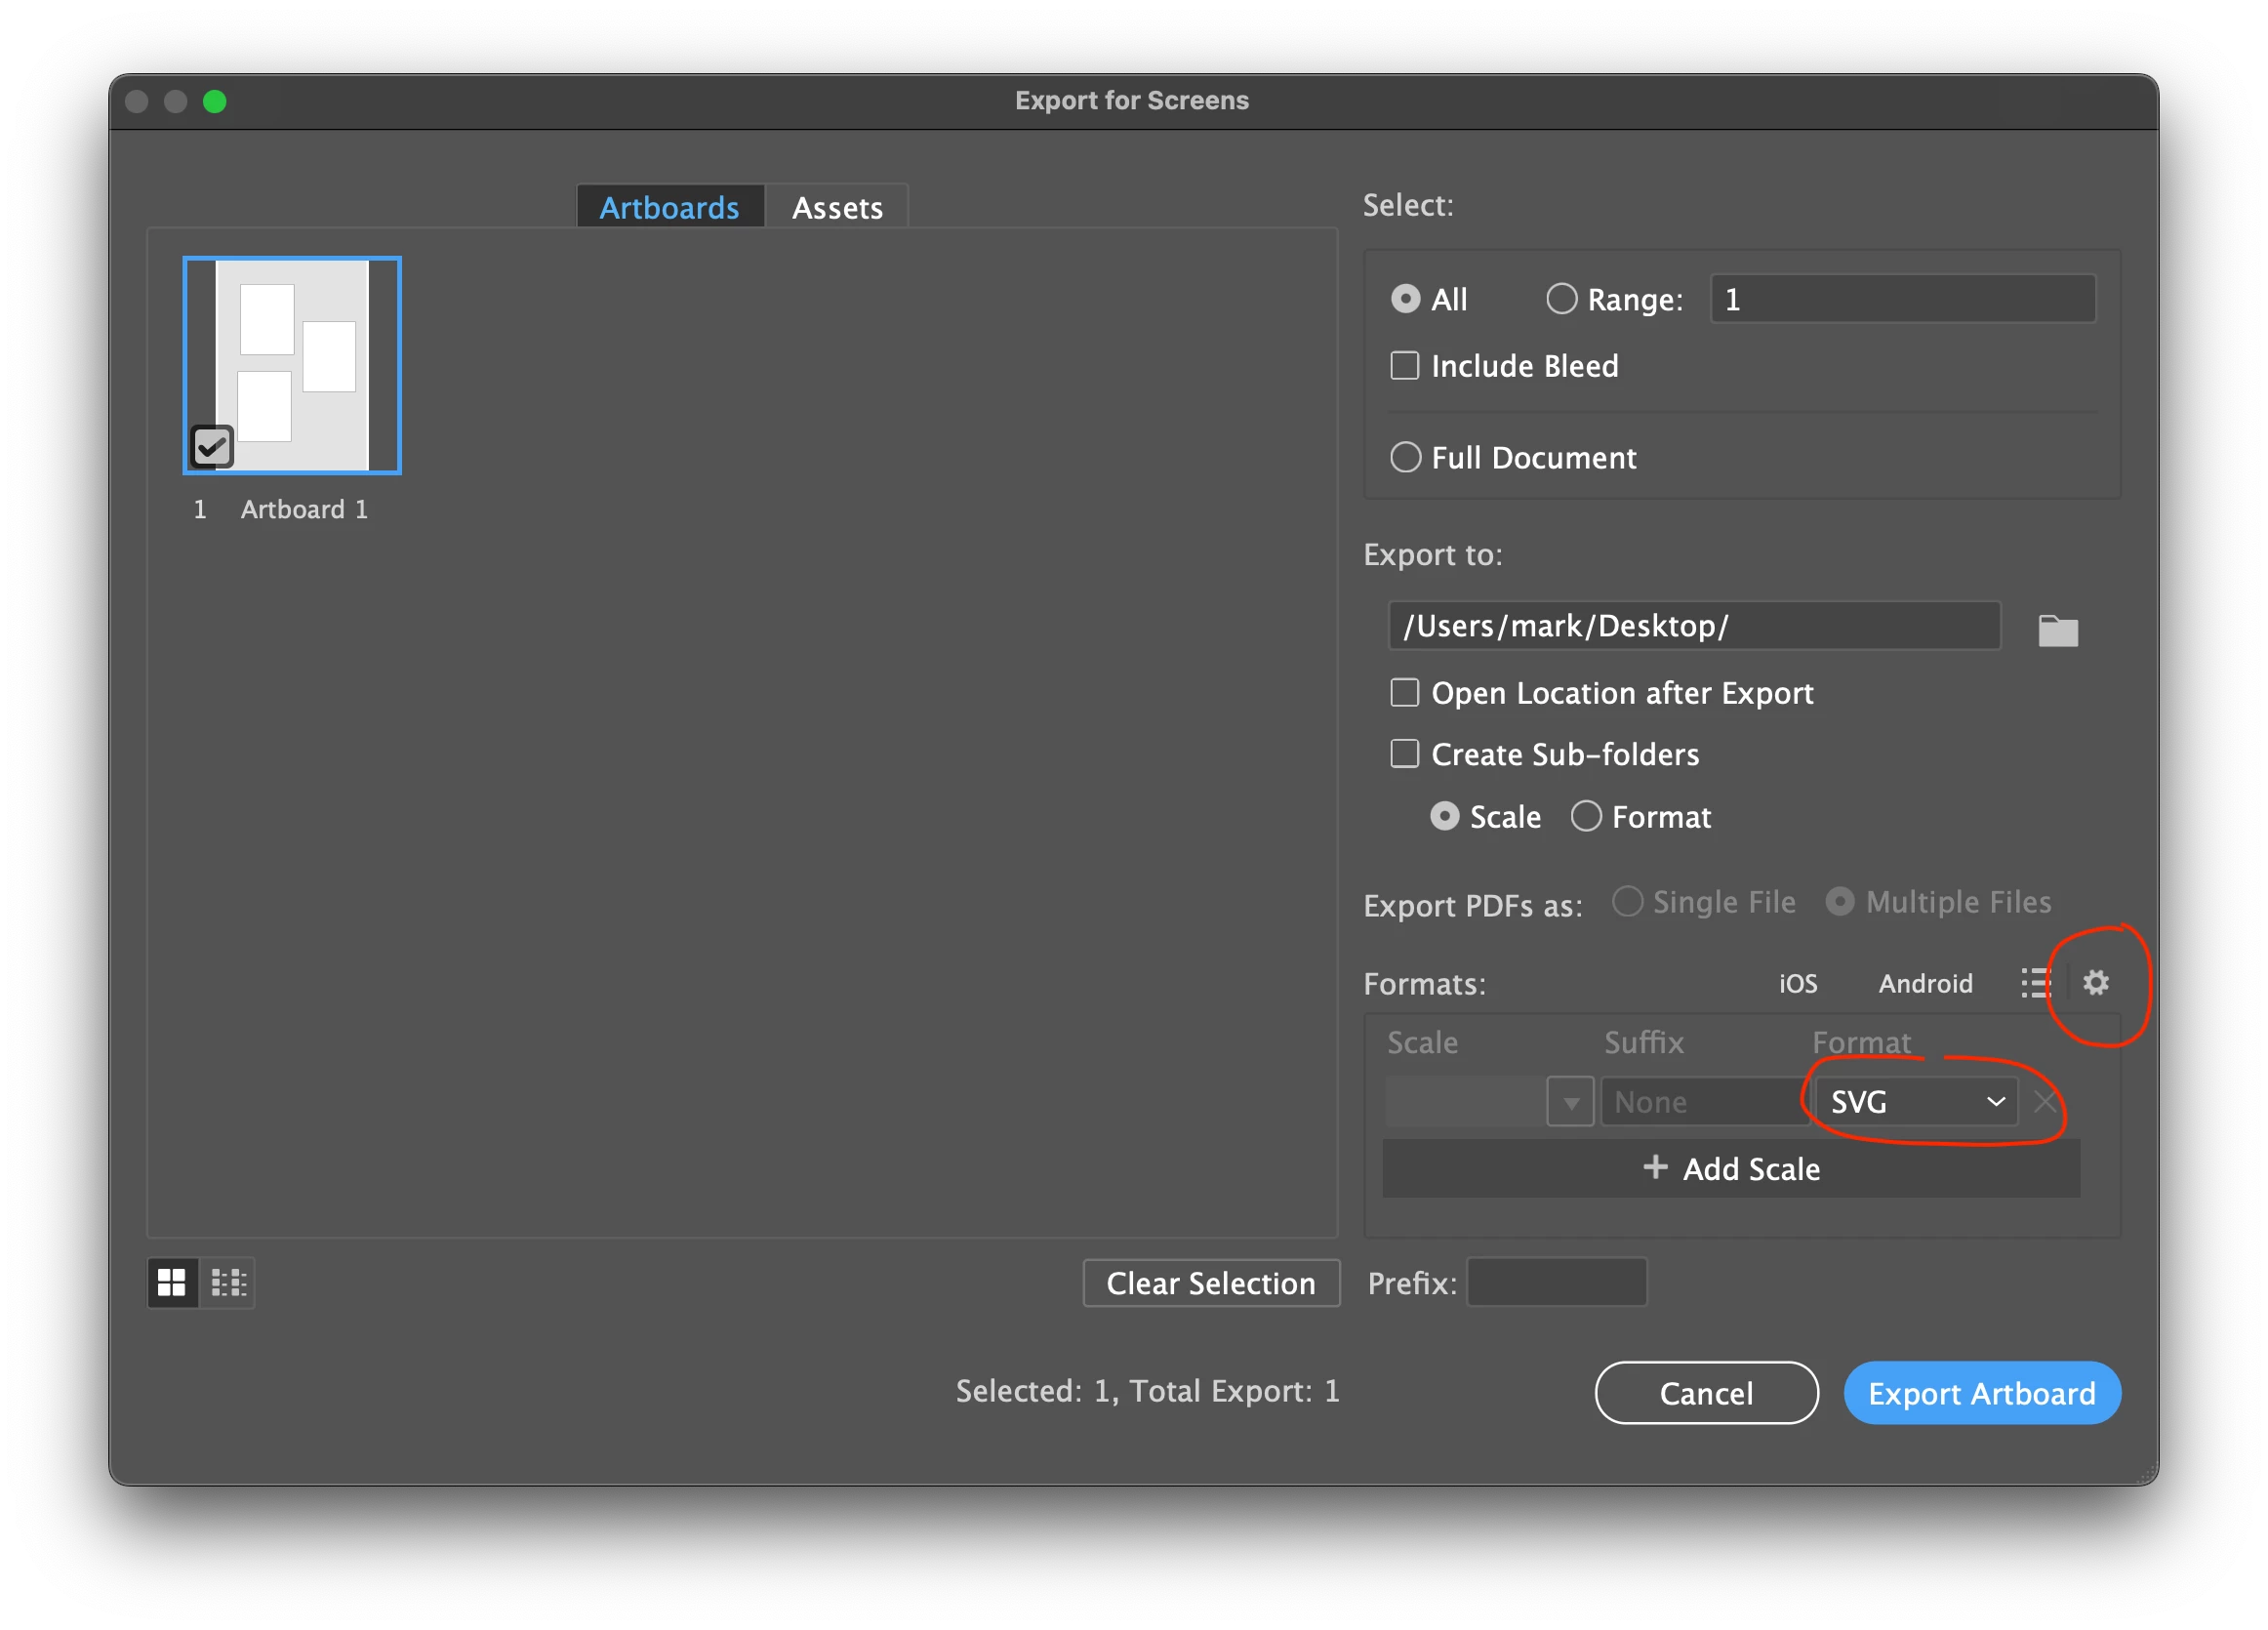Open the SVG format dropdown

coord(1916,1102)
